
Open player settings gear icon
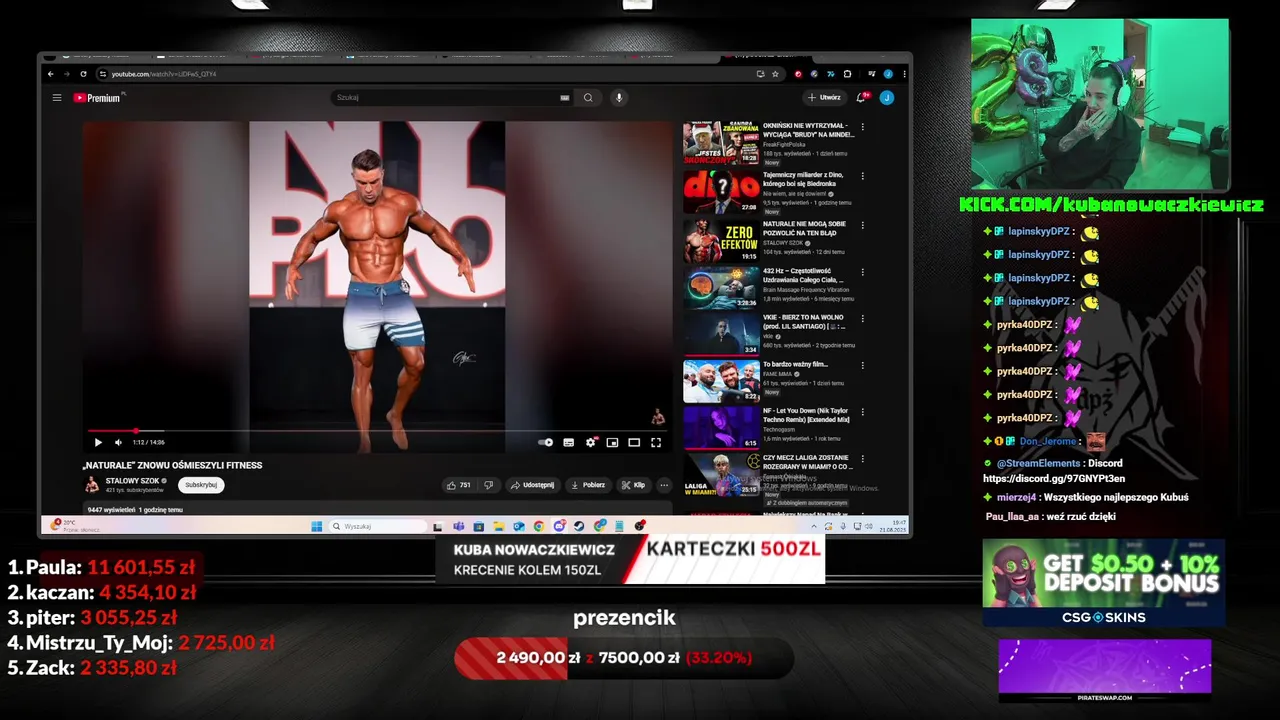click(x=591, y=442)
